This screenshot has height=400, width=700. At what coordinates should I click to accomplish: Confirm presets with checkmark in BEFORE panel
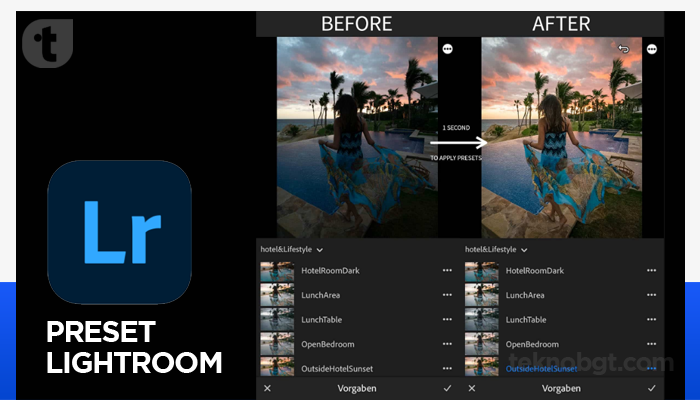tap(447, 388)
